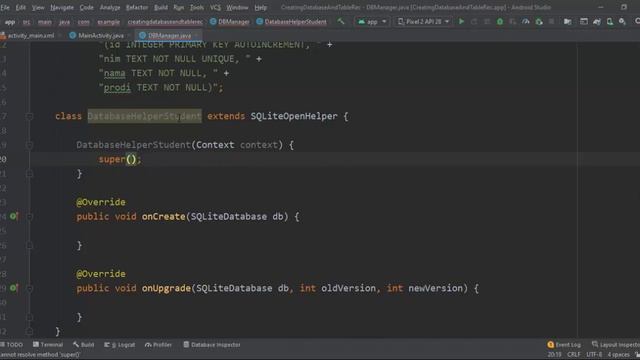Collapse the onCreate method fold marker
This screenshot has width=640, height=360.
point(29,217)
